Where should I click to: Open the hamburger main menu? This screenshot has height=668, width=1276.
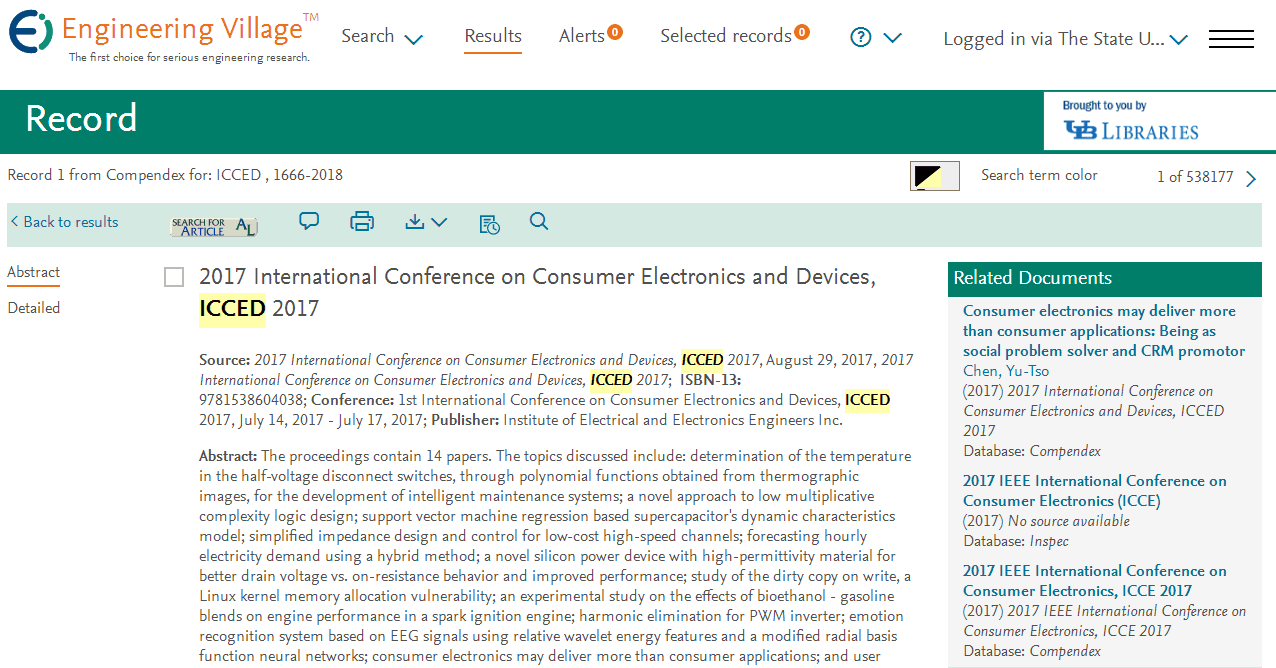click(x=1231, y=39)
